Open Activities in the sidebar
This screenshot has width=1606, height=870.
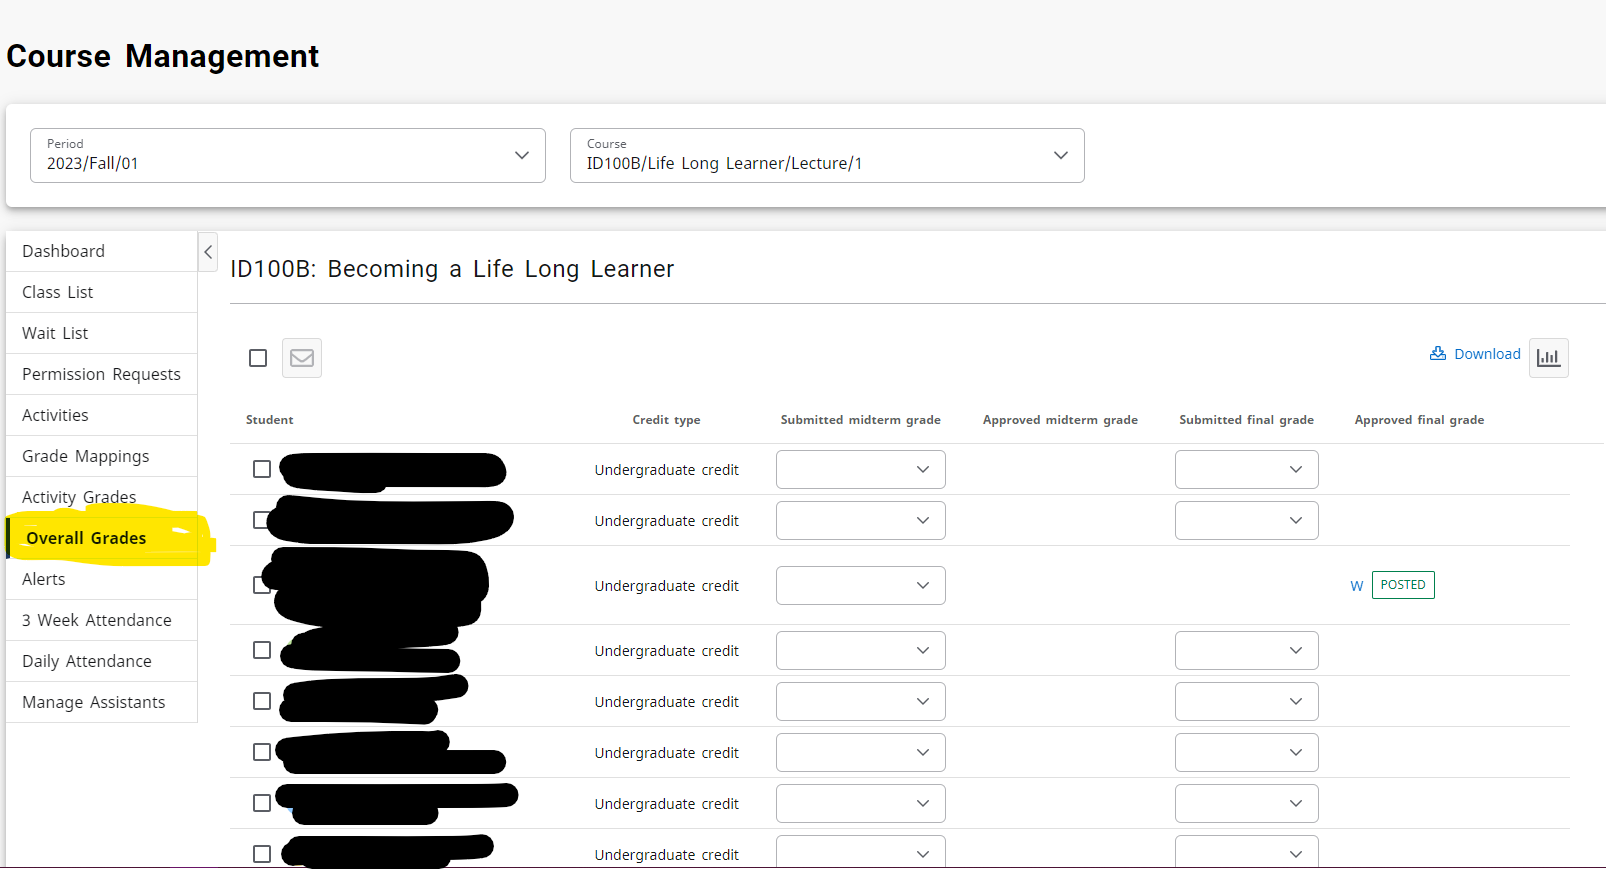click(x=102, y=415)
